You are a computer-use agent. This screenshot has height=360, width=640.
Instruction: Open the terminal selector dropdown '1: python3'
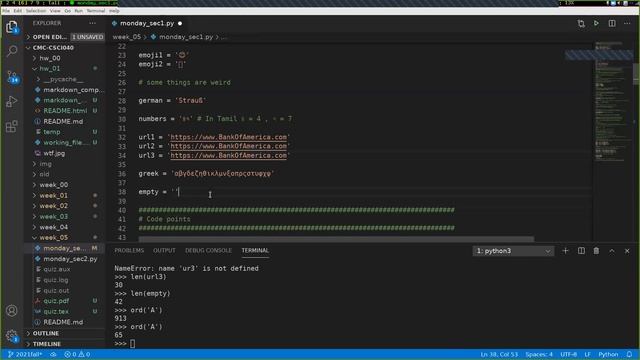pyautogui.click(x=513, y=251)
